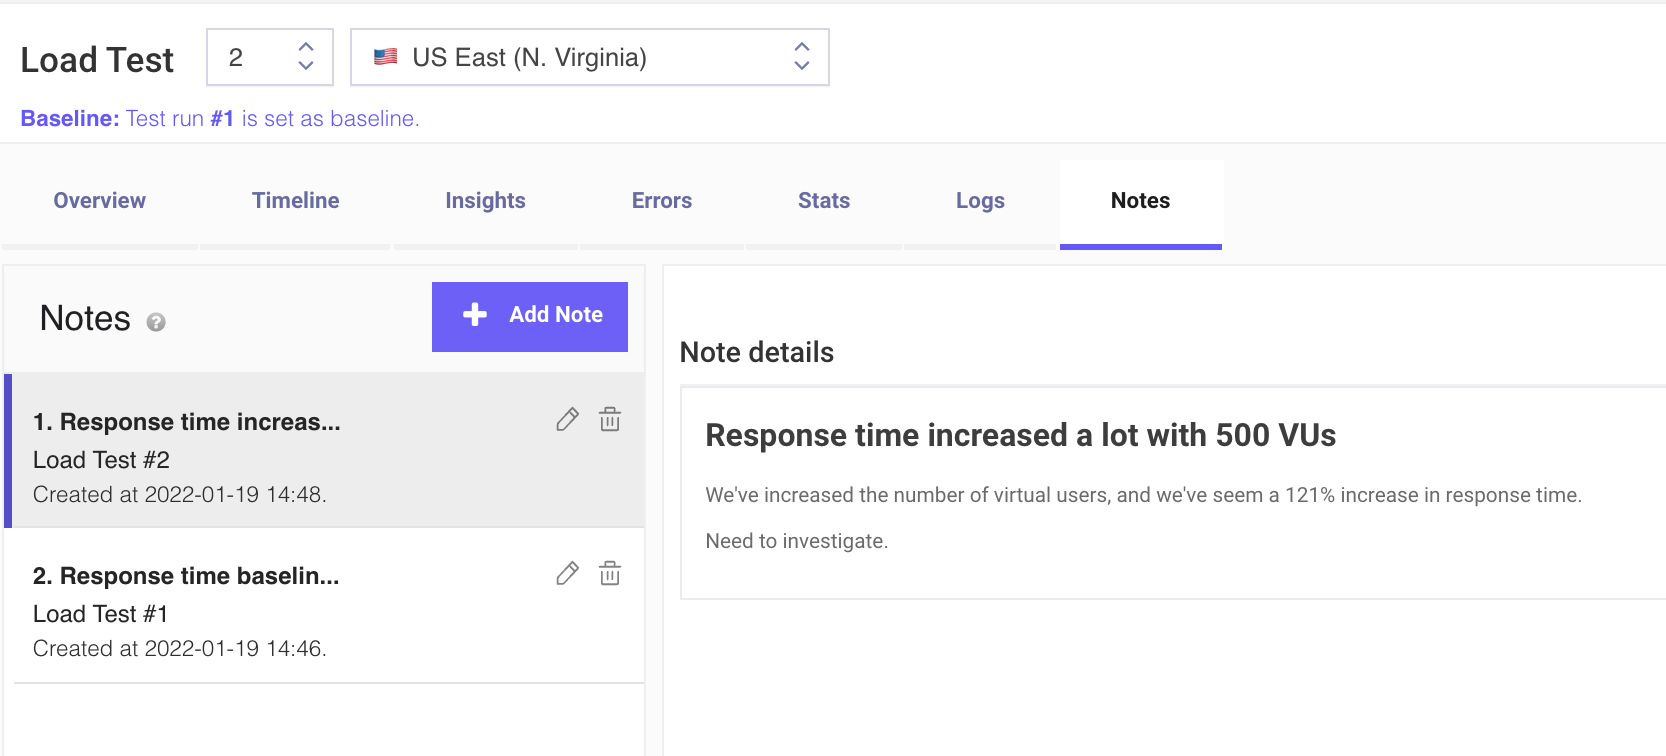Follow the baseline #1 test run link

[x=222, y=118]
